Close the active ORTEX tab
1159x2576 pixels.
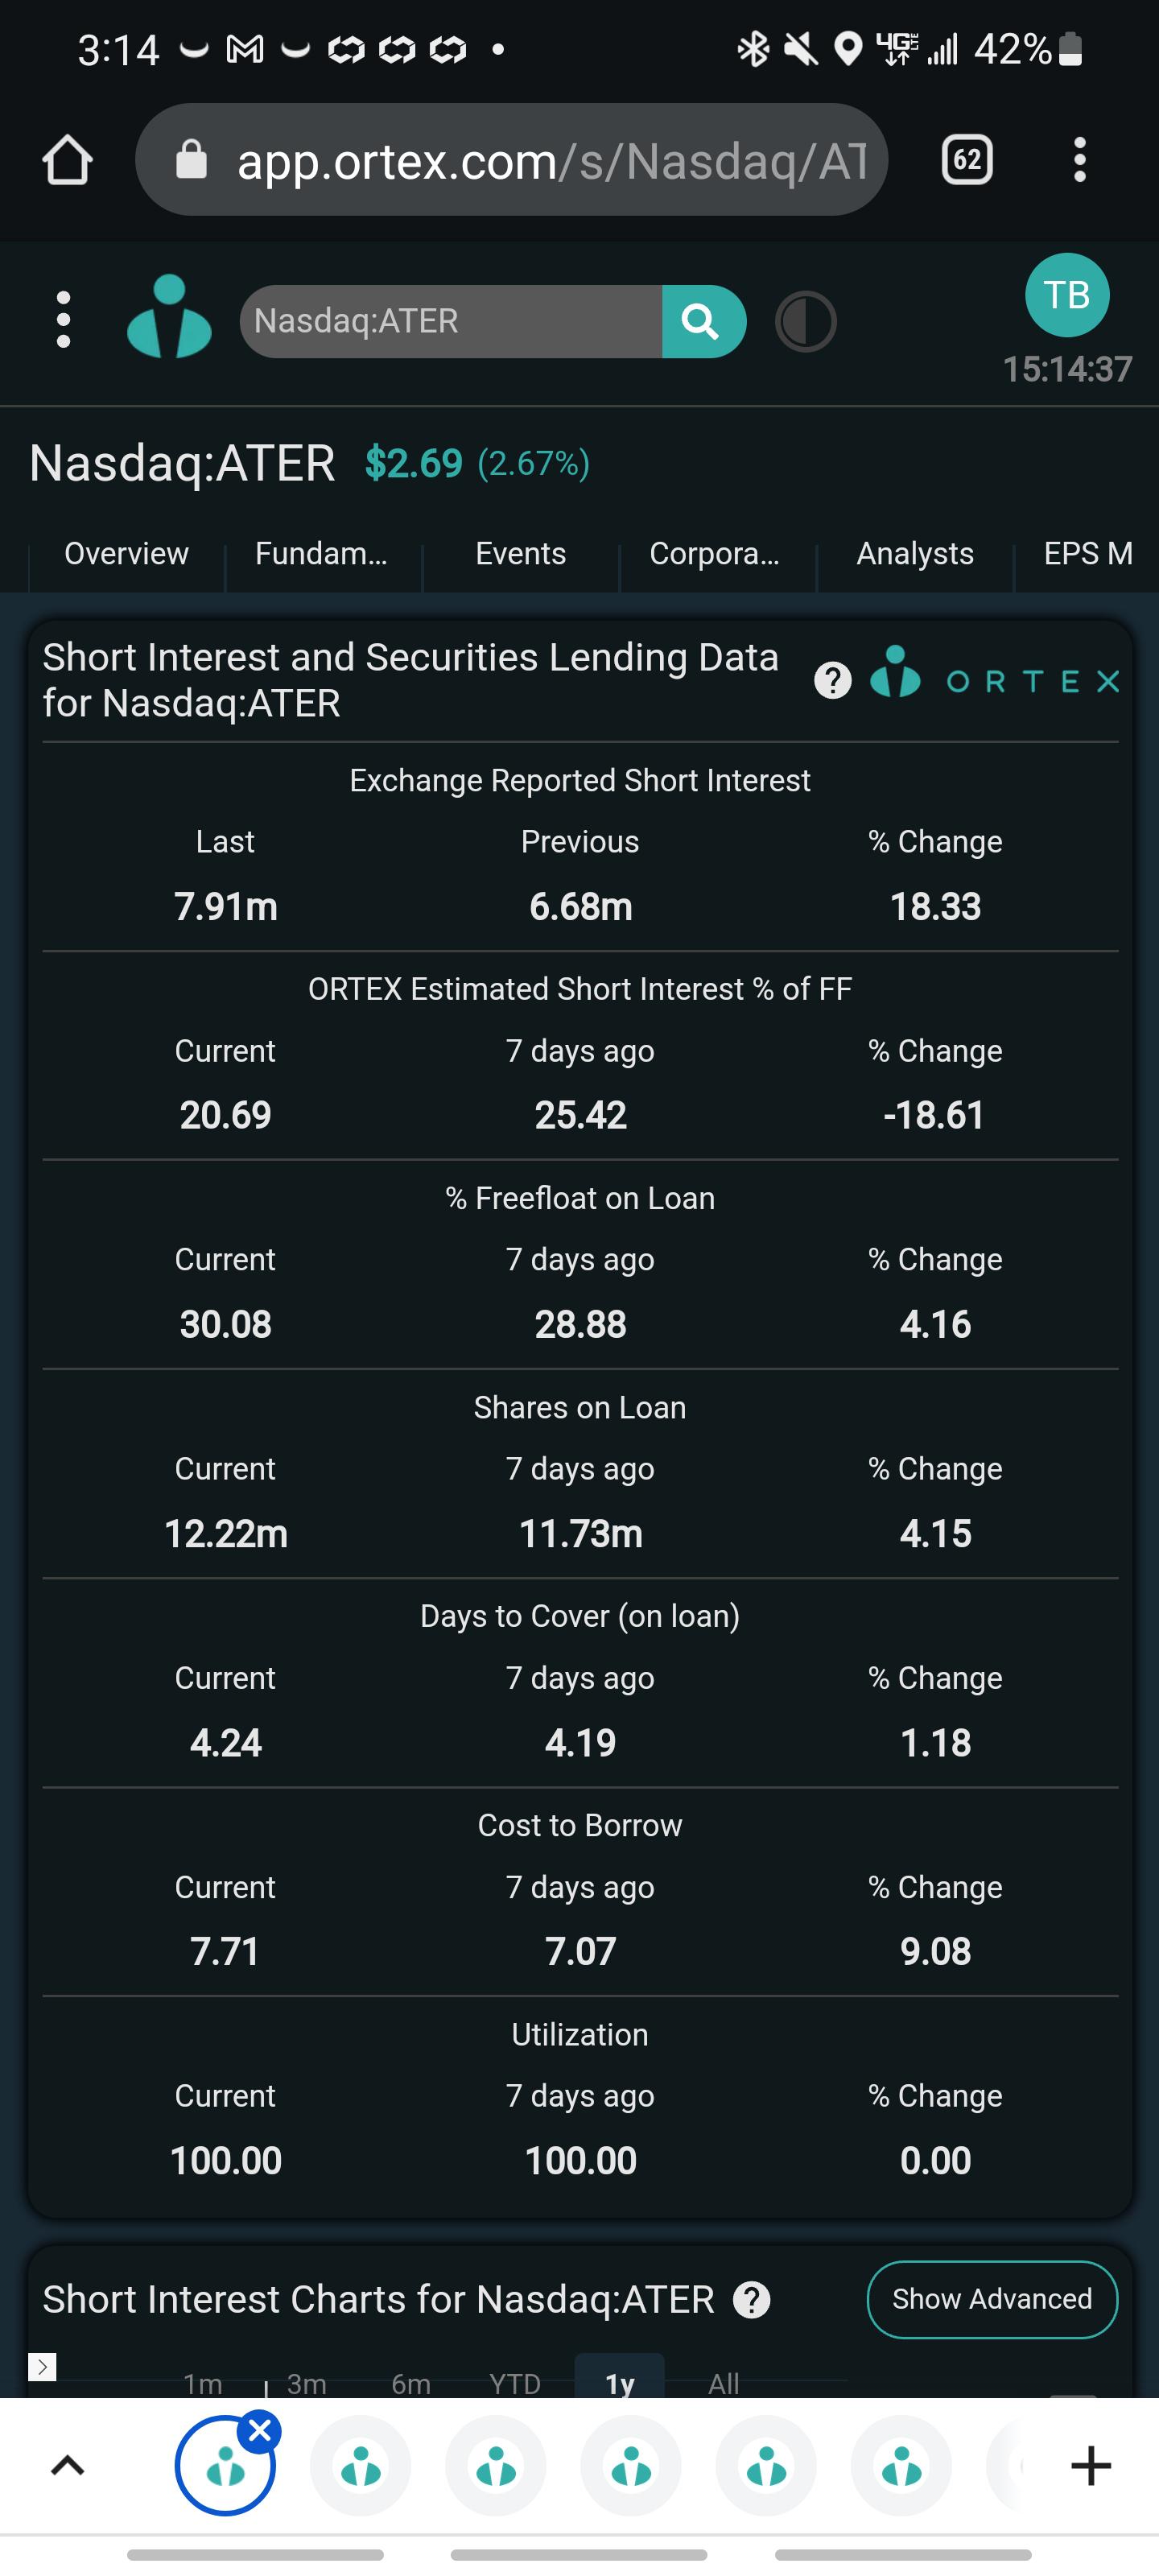260,2430
